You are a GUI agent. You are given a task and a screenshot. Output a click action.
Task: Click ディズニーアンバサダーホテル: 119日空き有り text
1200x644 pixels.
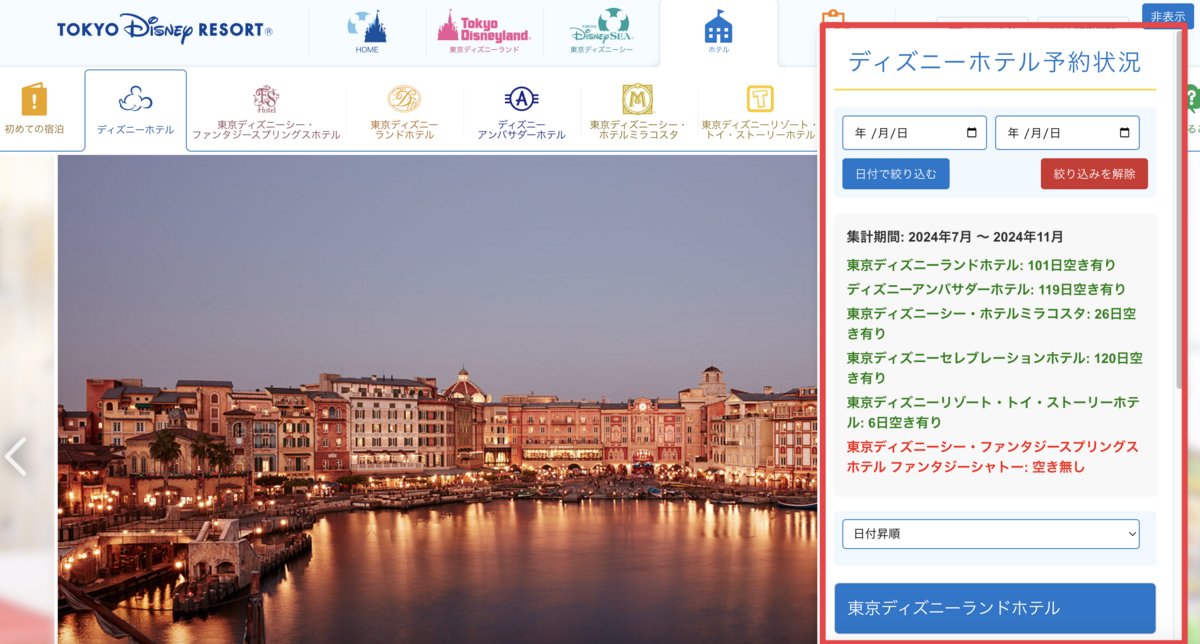986,288
